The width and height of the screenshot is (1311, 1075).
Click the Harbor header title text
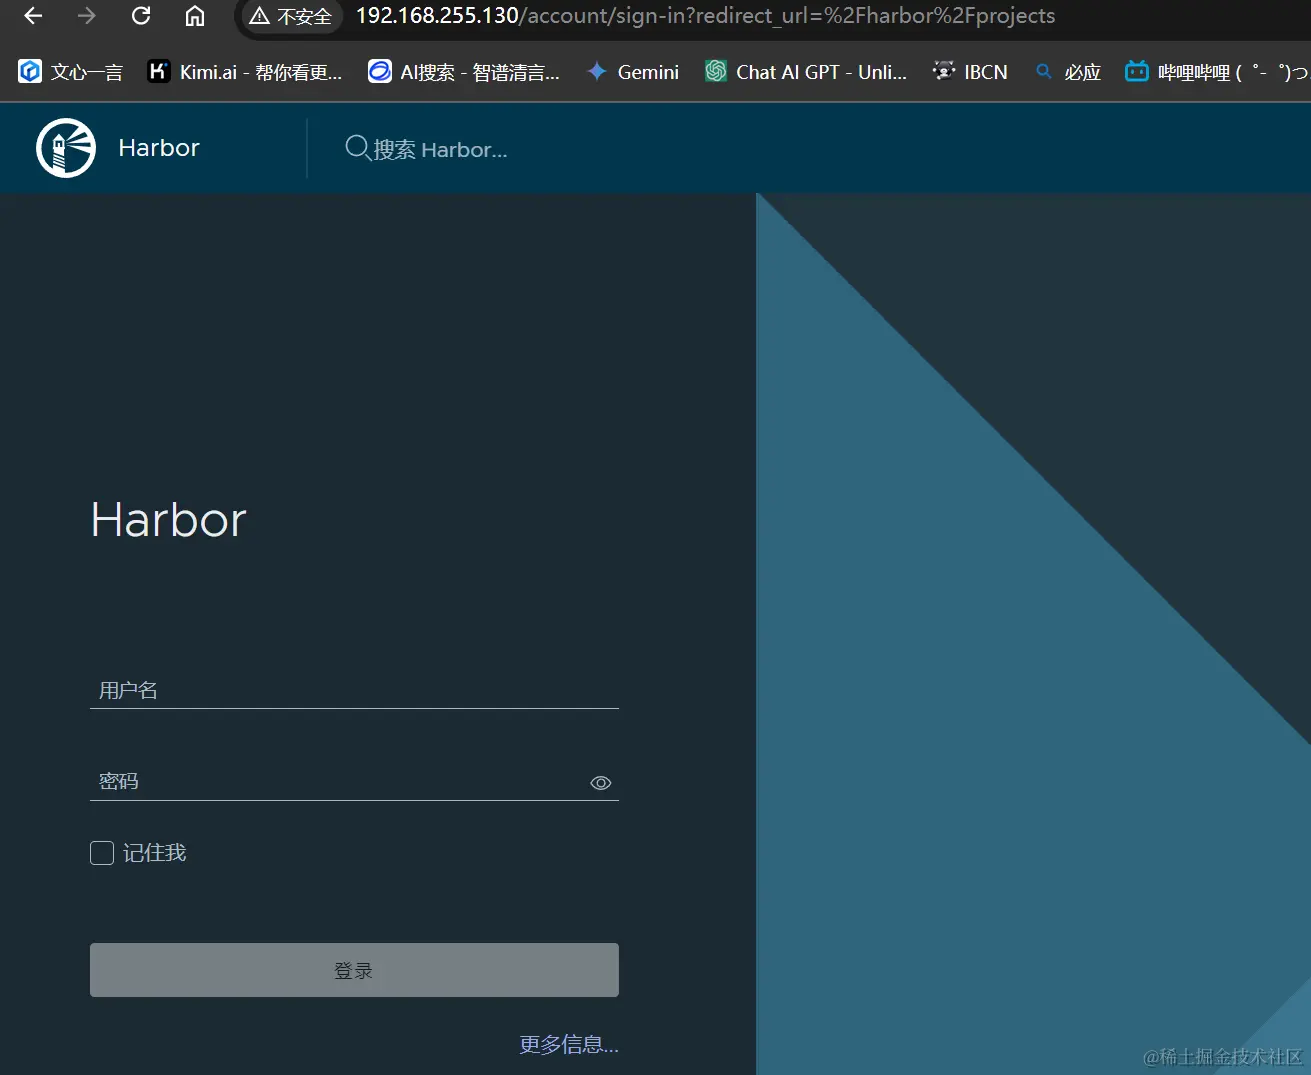[x=159, y=148]
